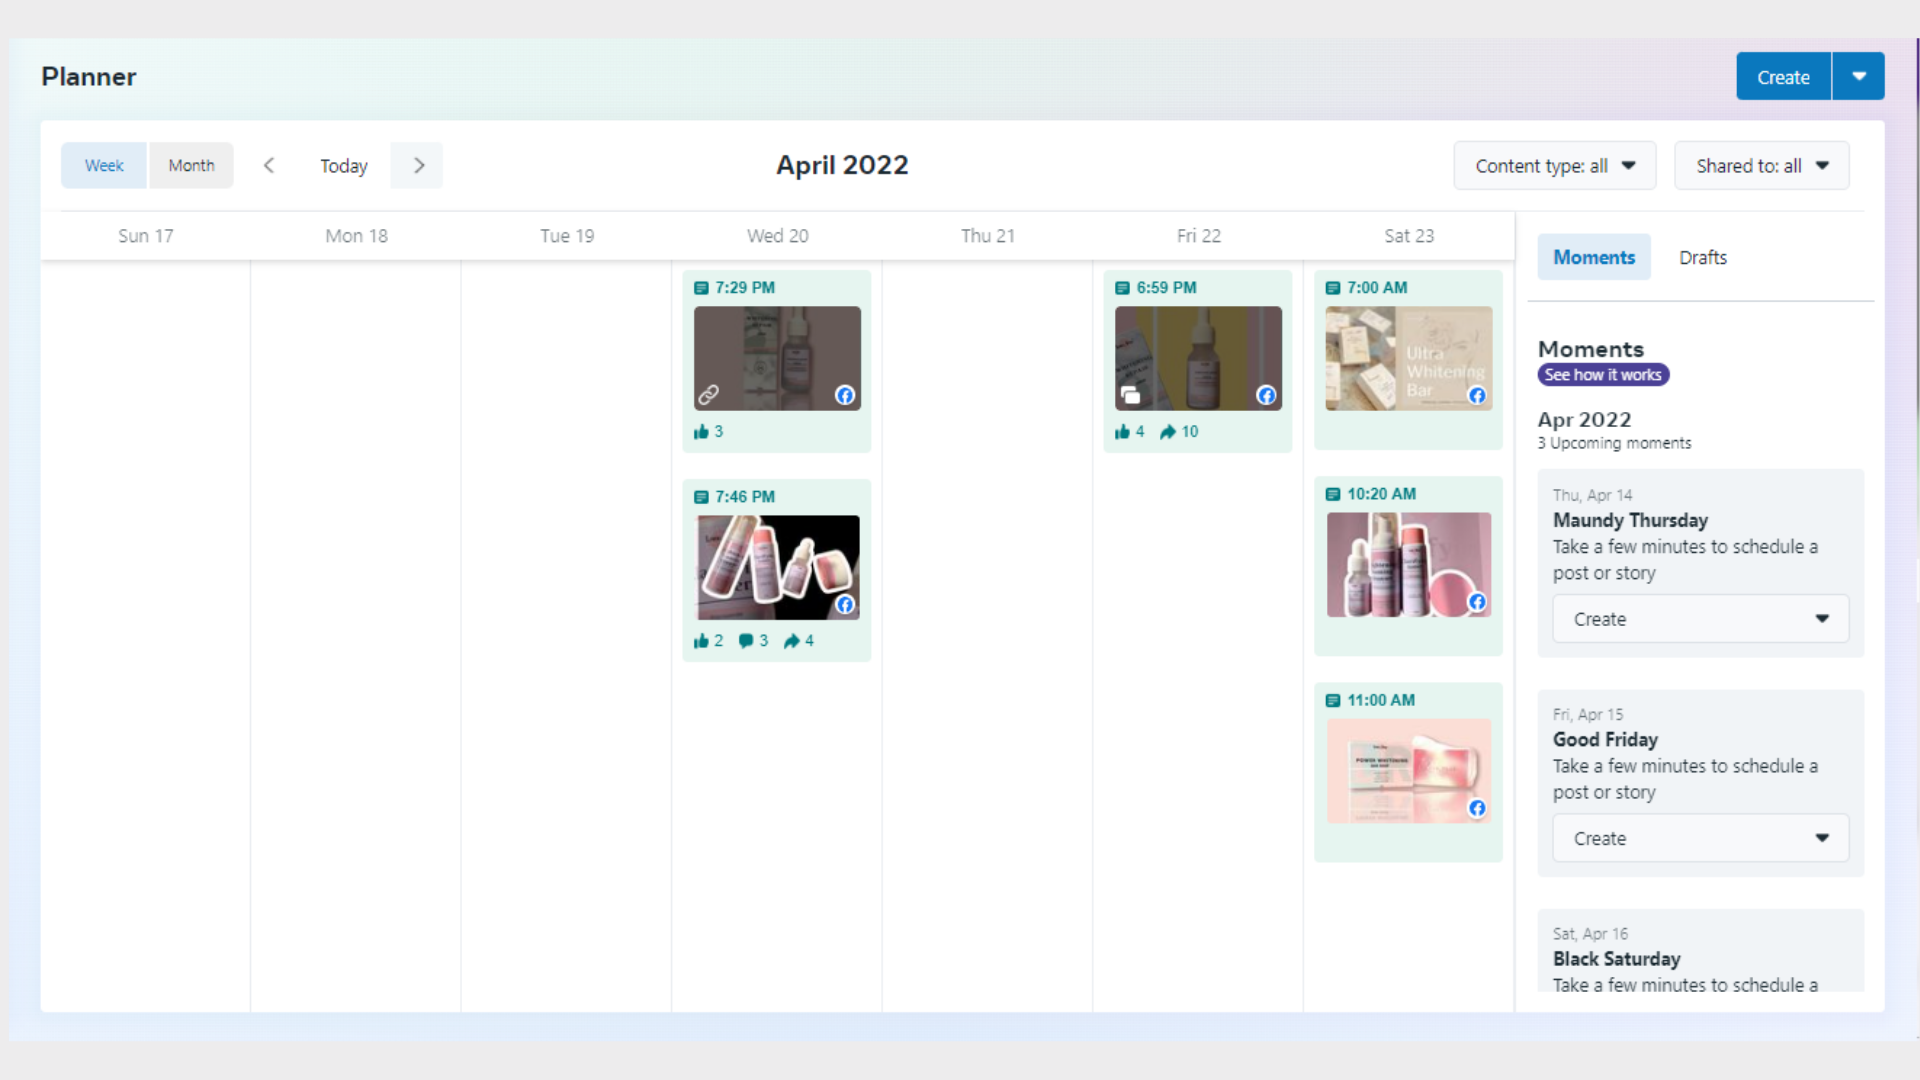The height and width of the screenshot is (1080, 1920).
Task: Click shares icon under 6:59 PM post
Action: click(x=1167, y=432)
